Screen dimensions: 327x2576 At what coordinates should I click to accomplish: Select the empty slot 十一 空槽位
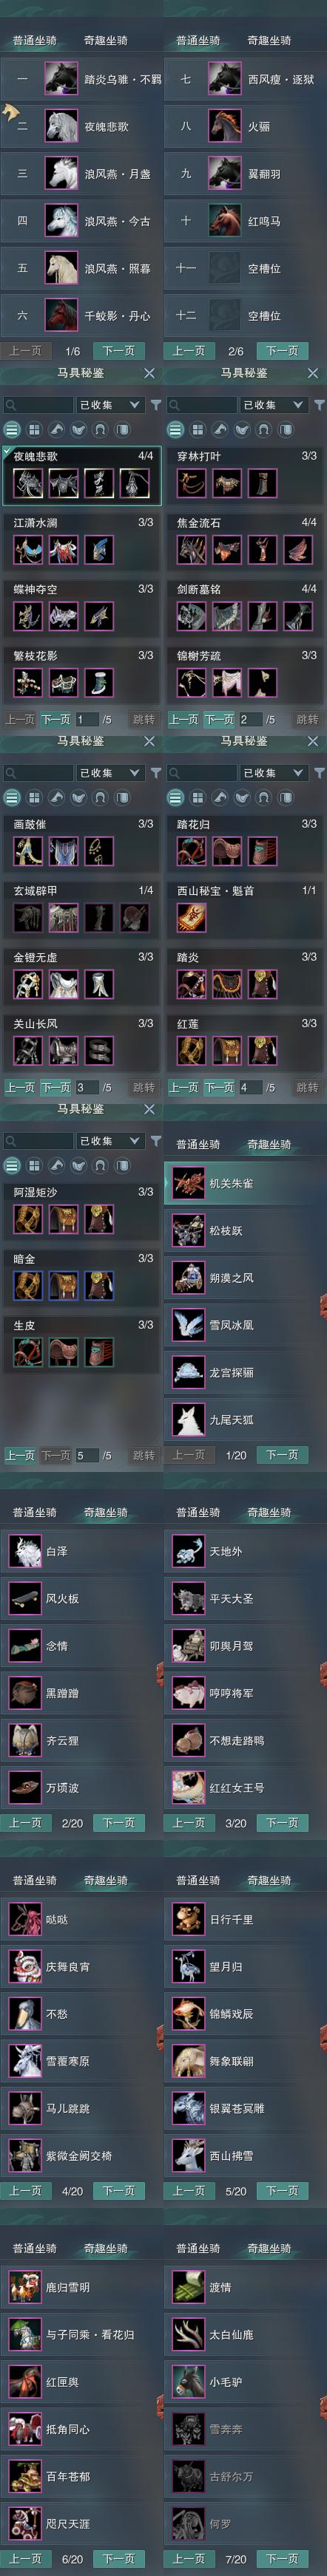tap(244, 268)
